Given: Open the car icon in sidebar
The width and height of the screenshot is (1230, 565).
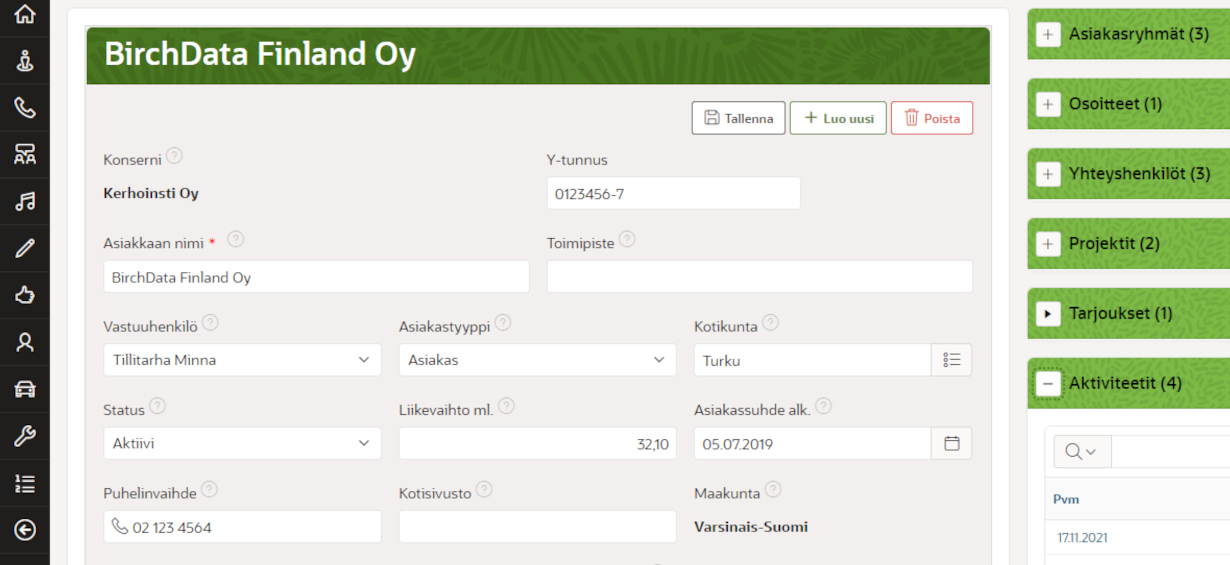Looking at the screenshot, I should 25,389.
